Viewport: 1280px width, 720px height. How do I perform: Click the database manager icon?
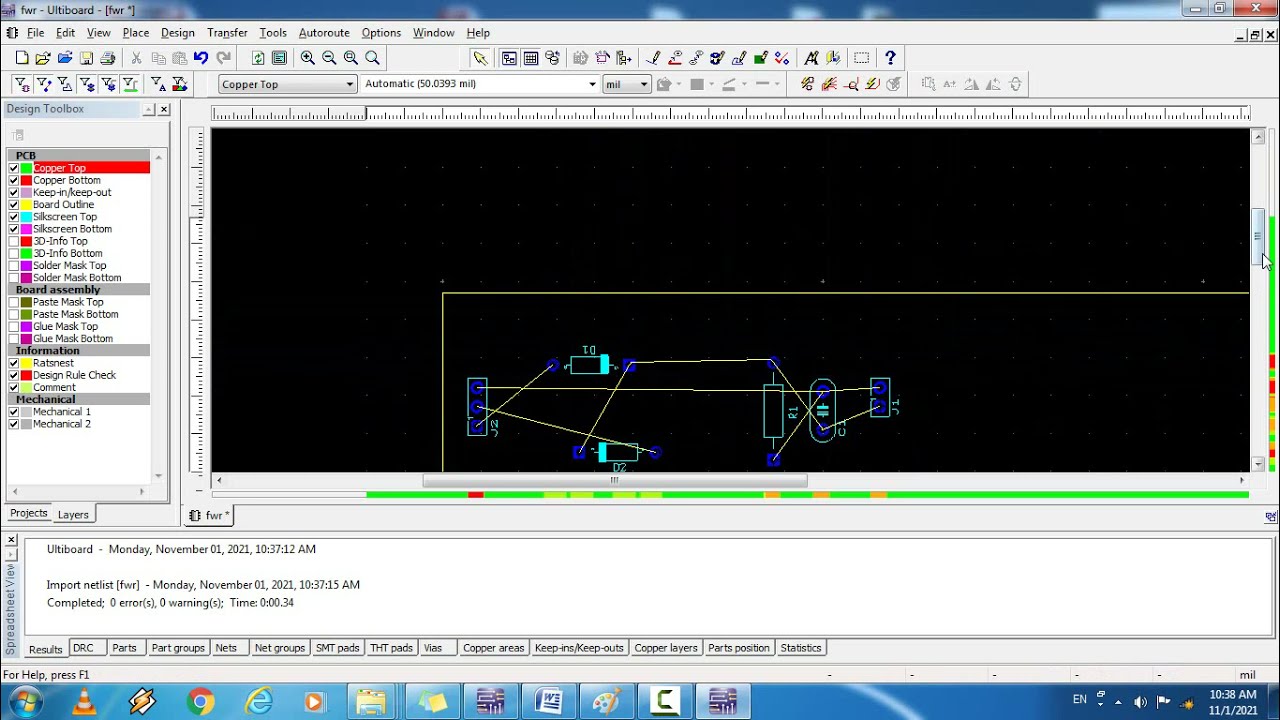click(552, 58)
